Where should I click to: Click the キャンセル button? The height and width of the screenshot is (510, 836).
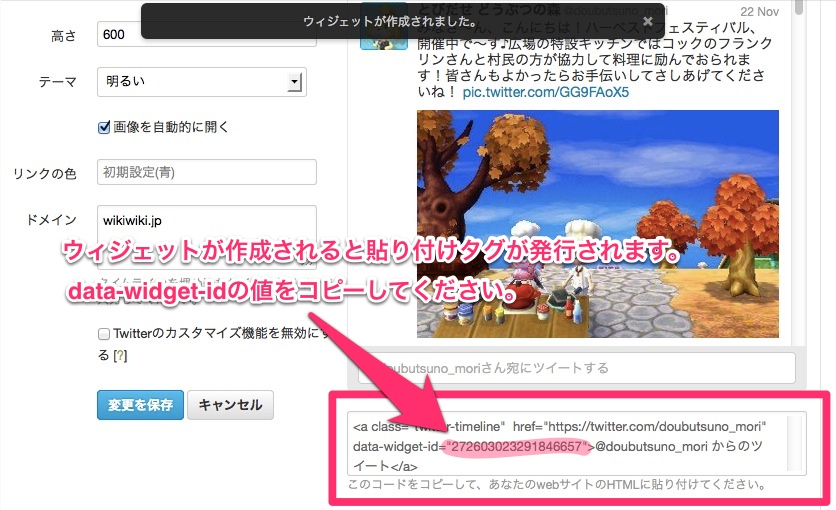point(230,405)
